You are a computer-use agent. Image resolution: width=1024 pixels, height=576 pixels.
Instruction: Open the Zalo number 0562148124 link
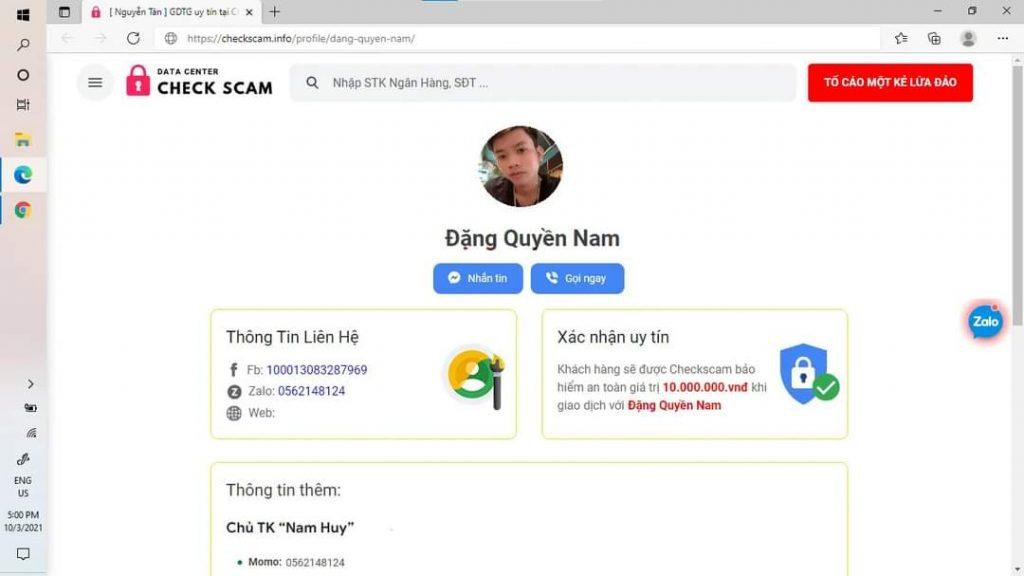[312, 391]
